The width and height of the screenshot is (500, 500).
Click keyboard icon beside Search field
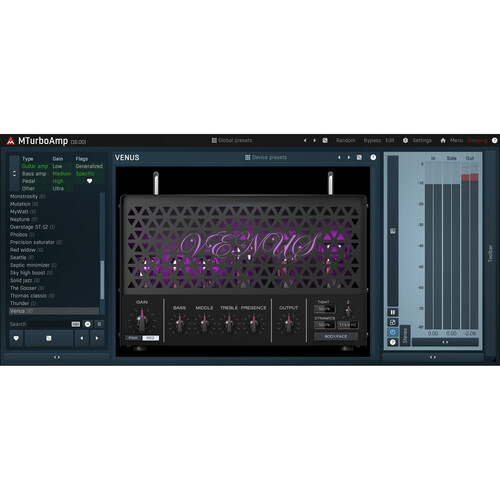click(76, 324)
